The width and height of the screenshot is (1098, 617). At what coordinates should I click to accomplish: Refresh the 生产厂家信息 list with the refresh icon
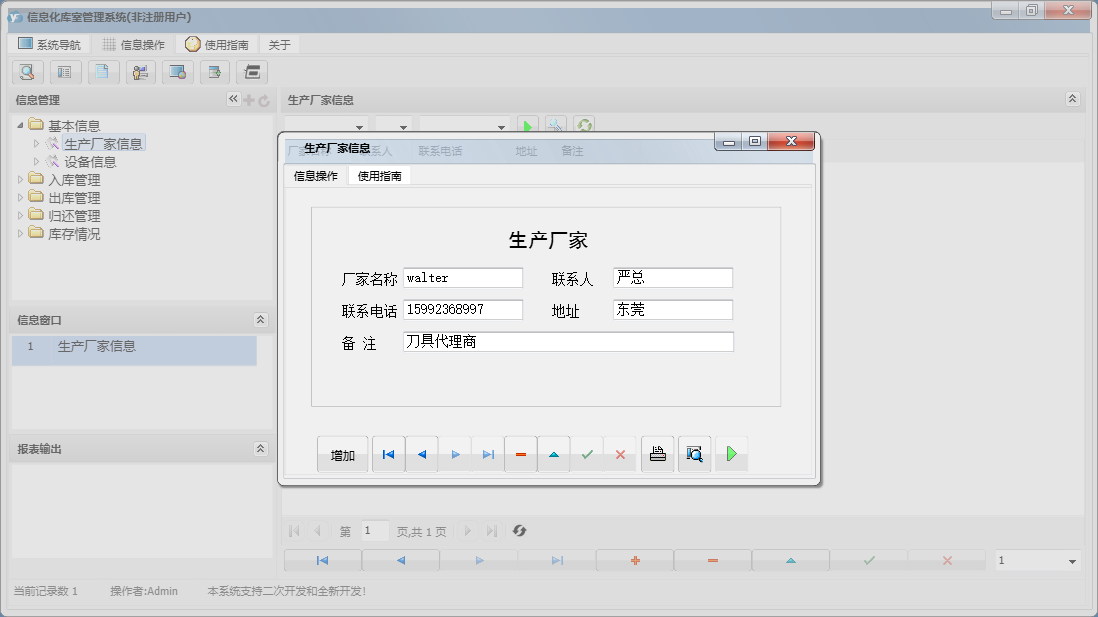click(x=584, y=124)
